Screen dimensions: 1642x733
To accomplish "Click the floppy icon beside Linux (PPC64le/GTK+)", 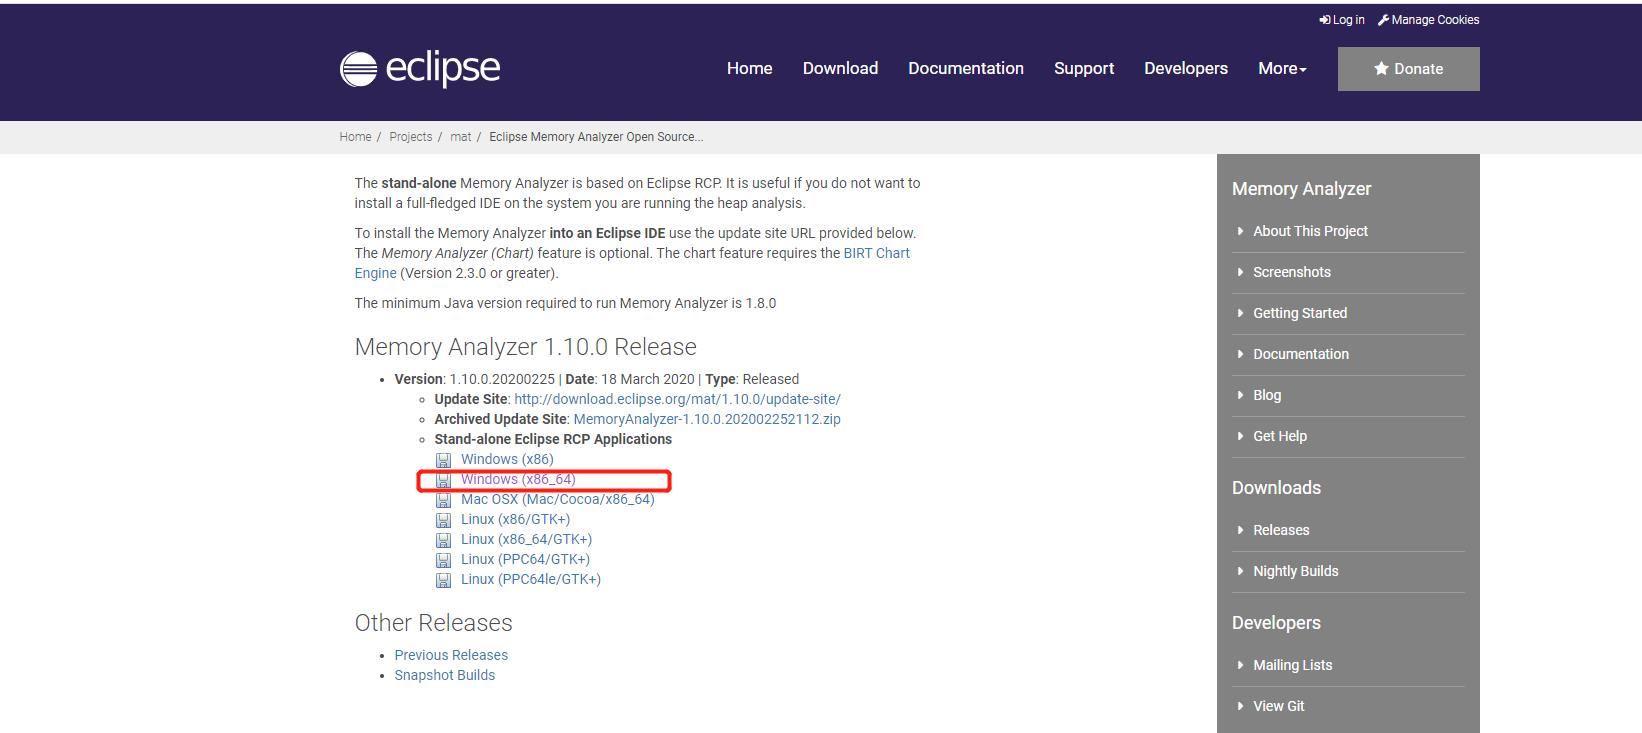I will (443, 580).
